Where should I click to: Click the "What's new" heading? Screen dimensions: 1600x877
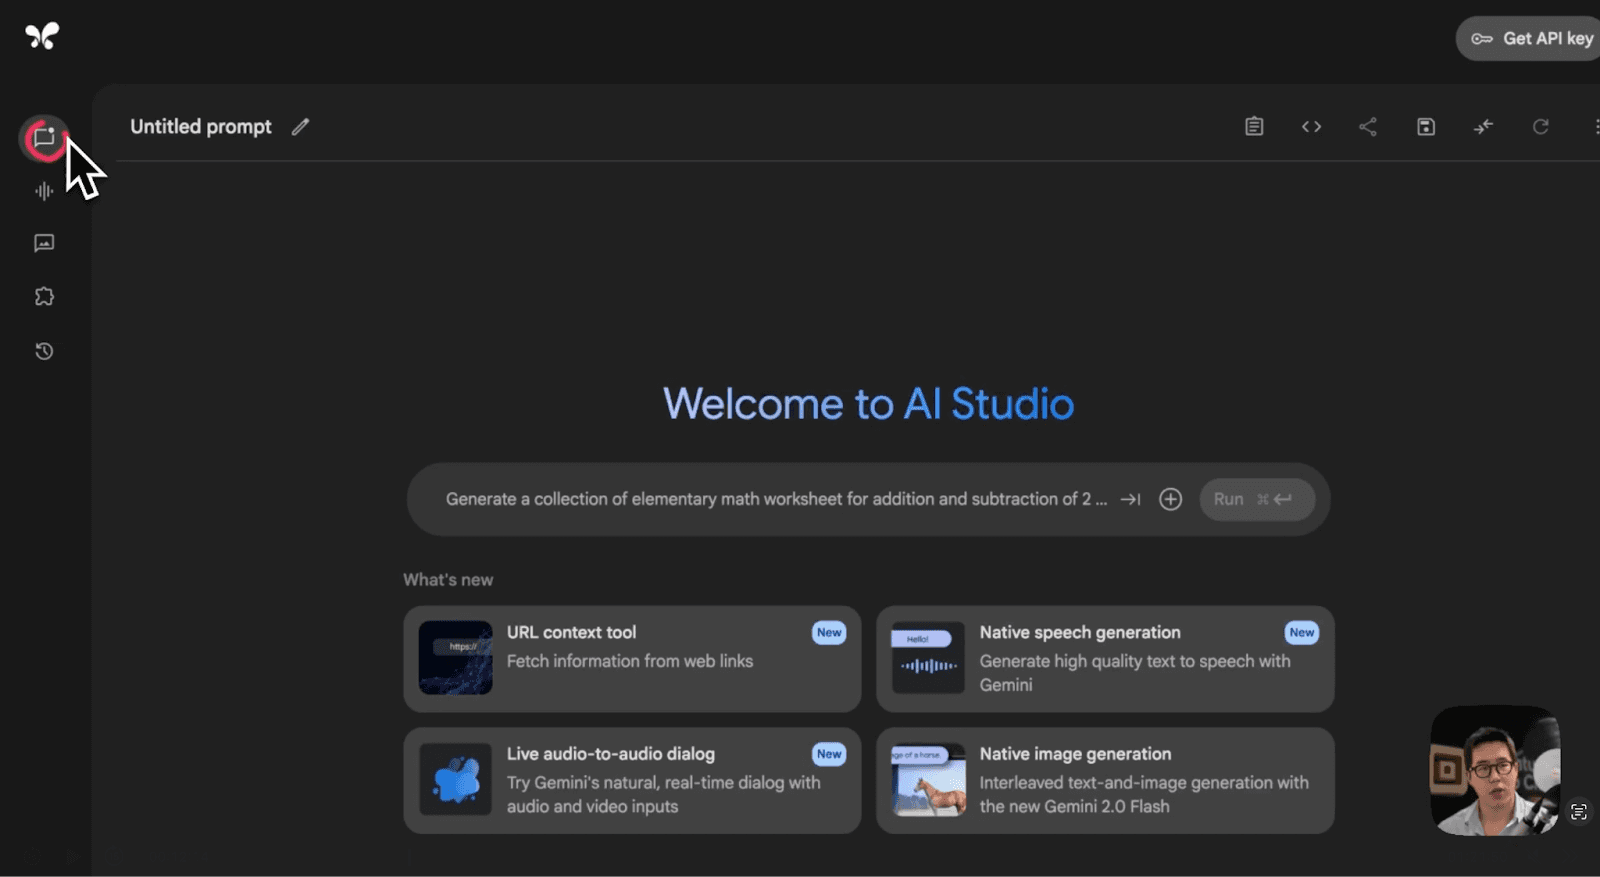448,580
